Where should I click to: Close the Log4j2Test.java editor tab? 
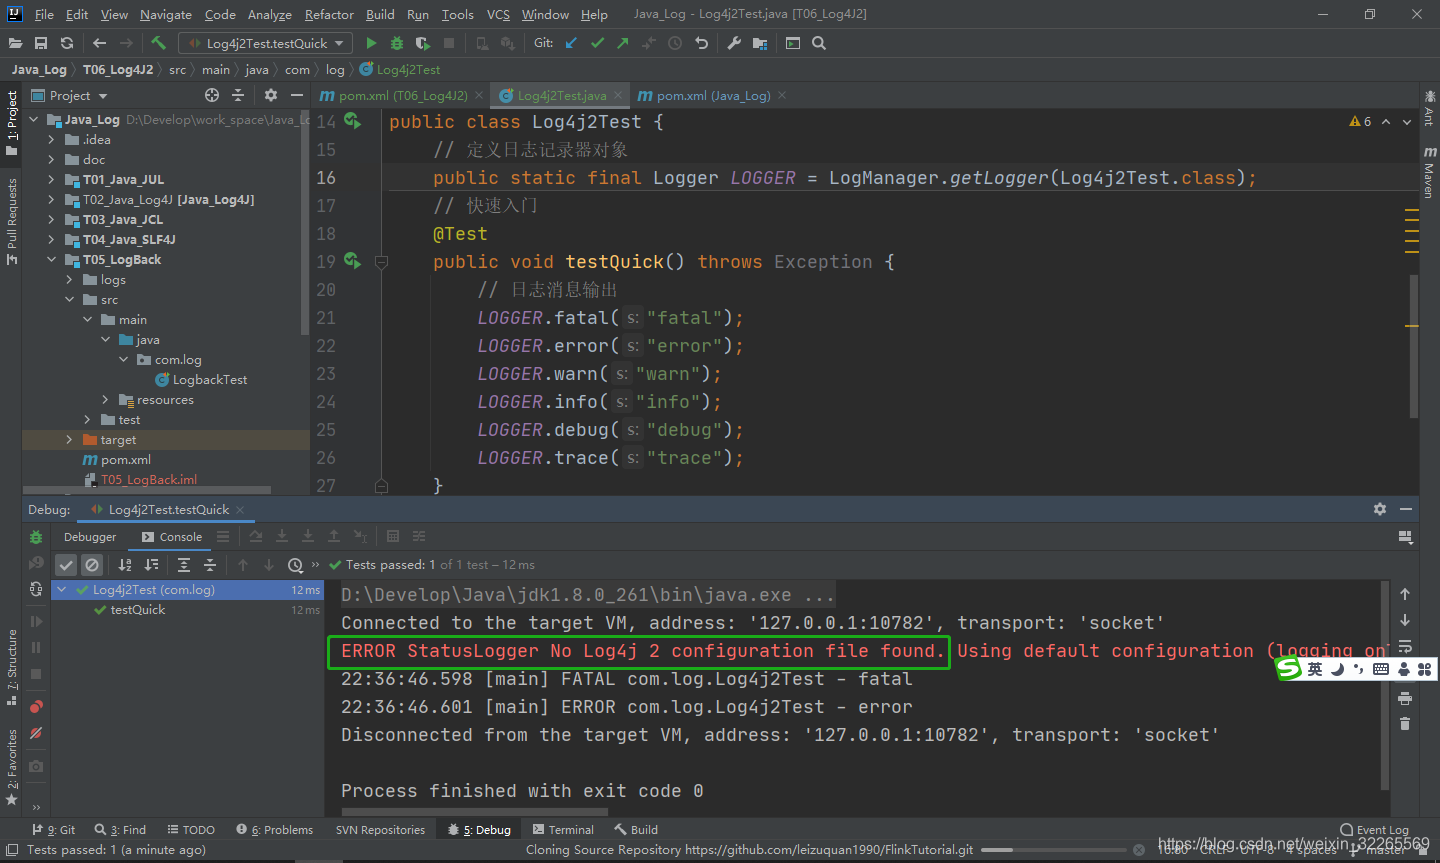tap(618, 95)
